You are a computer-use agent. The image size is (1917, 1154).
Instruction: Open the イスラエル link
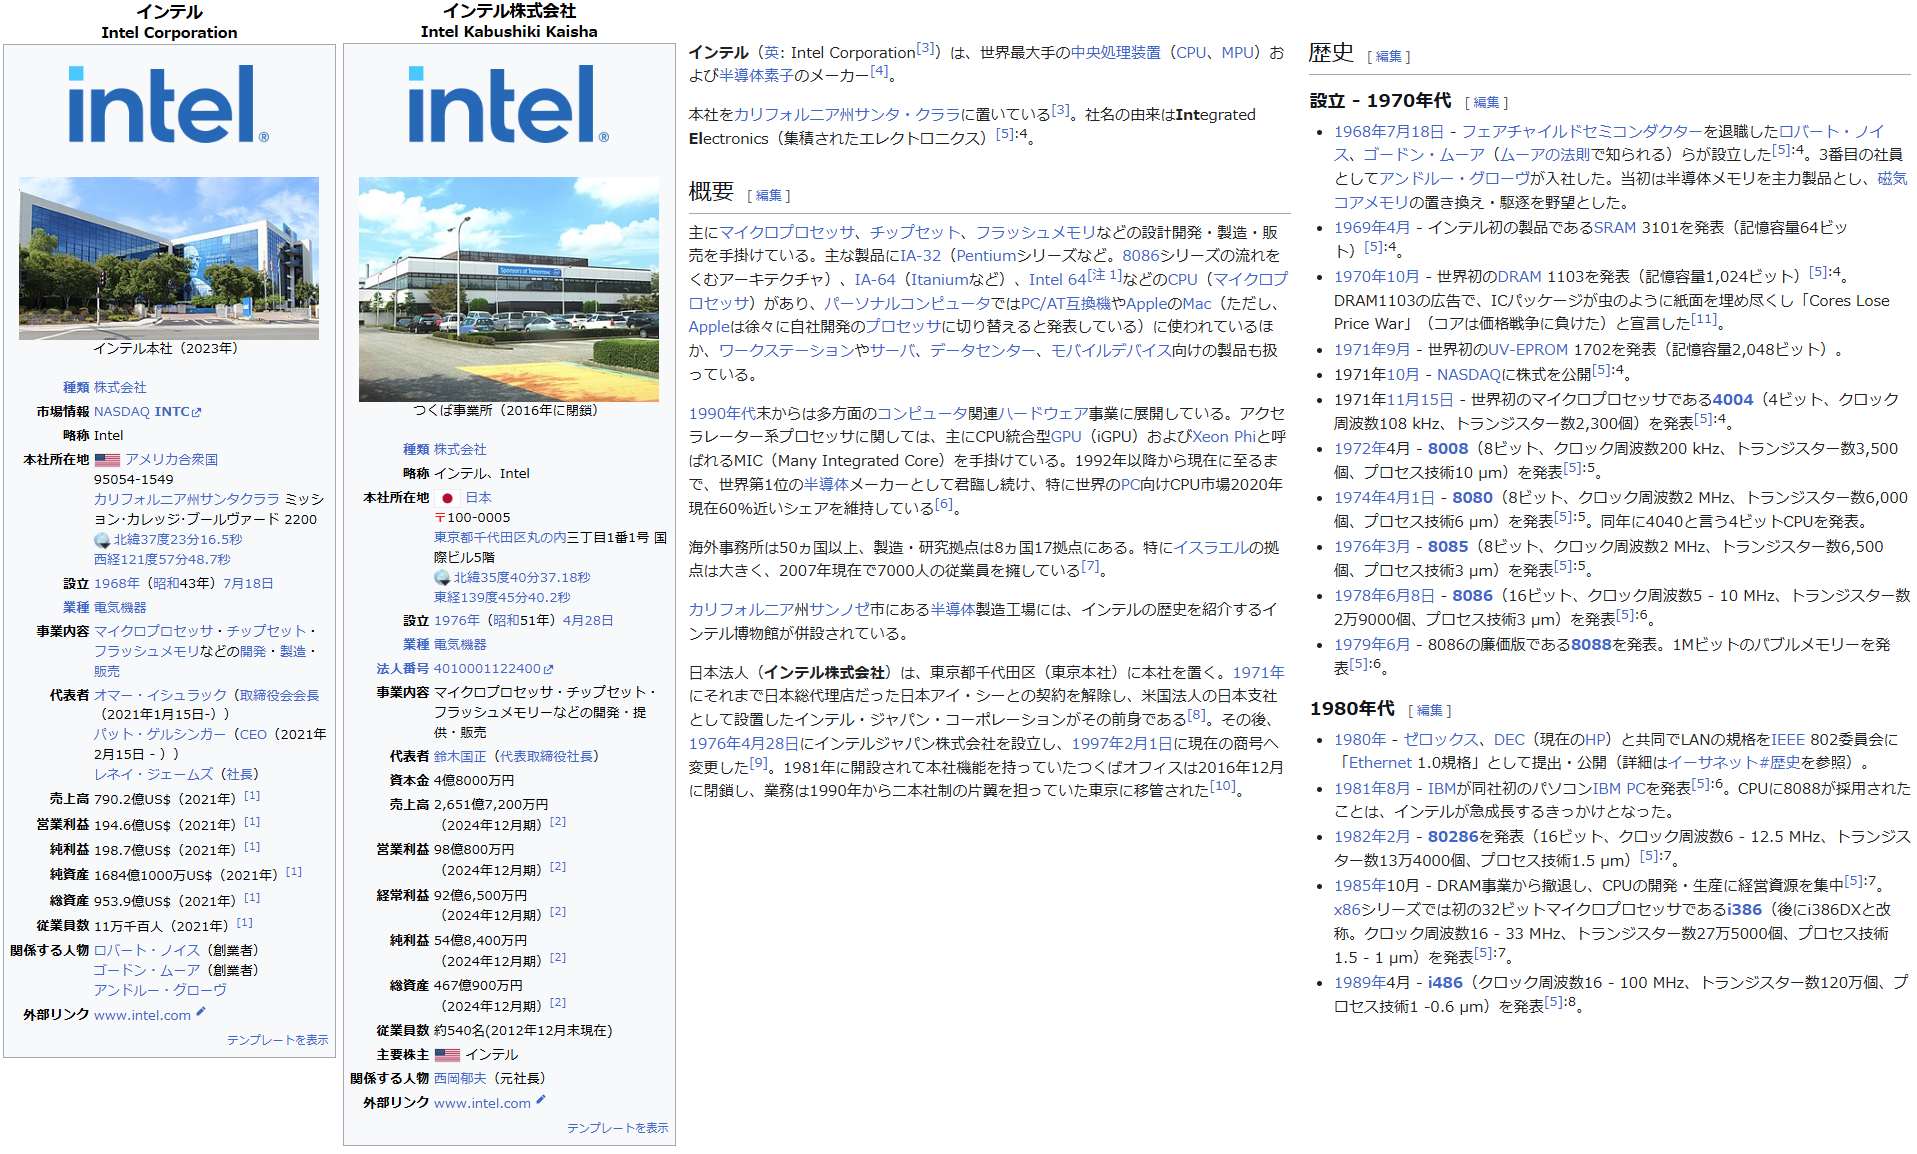tap(1210, 548)
